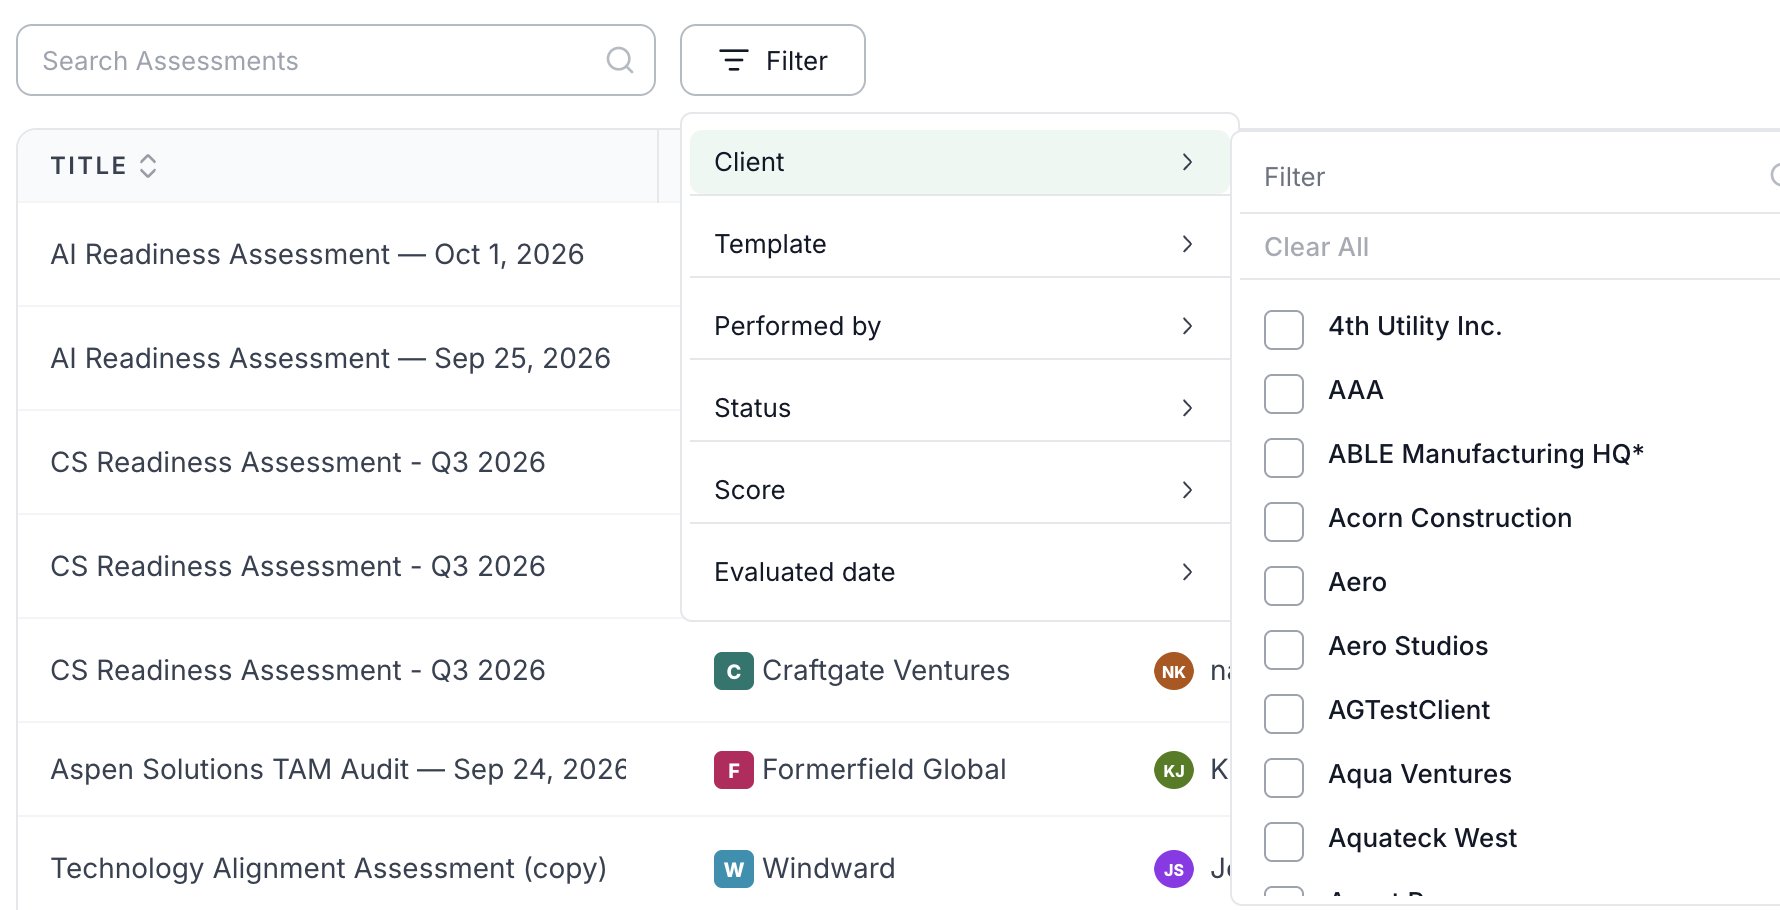Viewport: 1780px width, 910px height.
Task: Expand the Template submenu chevron
Action: (1187, 244)
